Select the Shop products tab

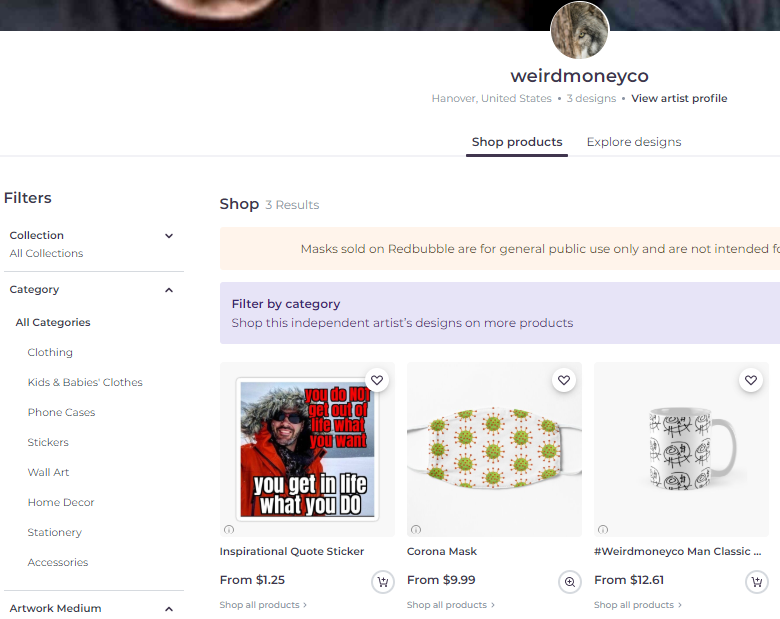(x=517, y=142)
